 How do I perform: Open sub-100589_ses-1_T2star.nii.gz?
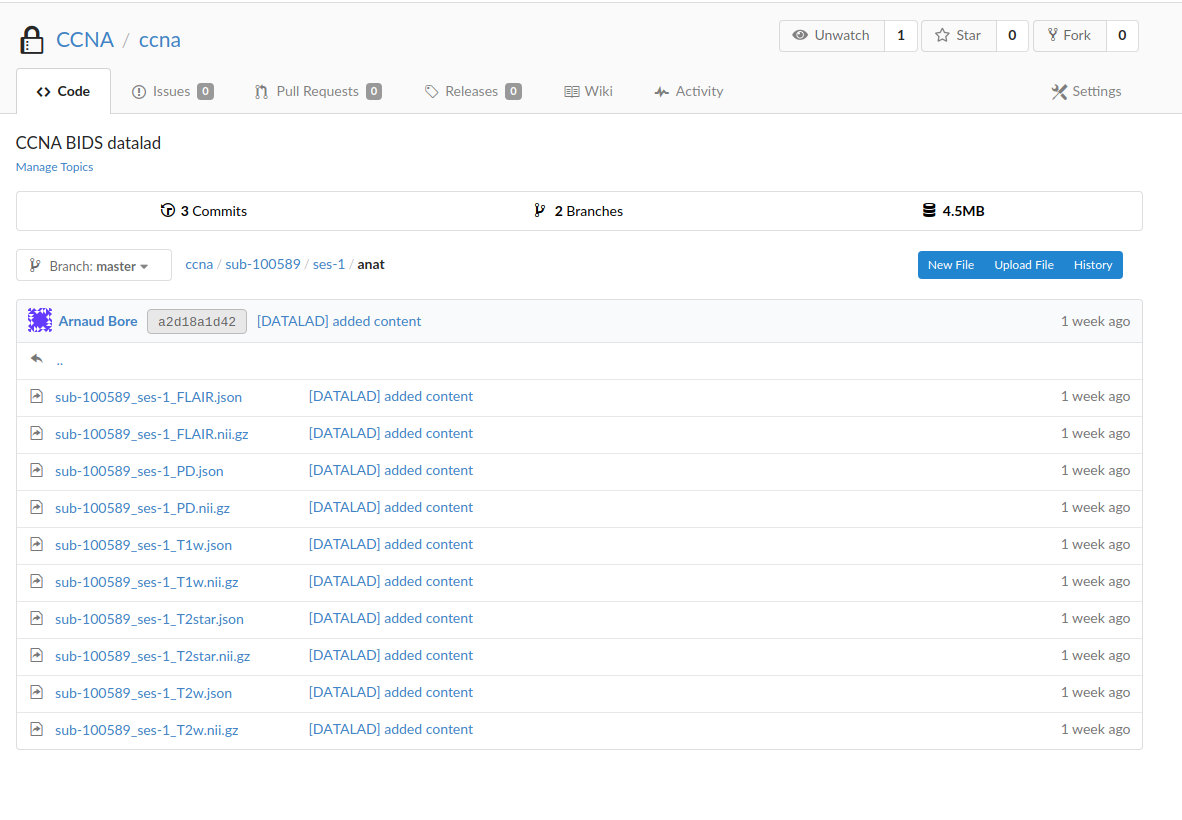coord(152,656)
